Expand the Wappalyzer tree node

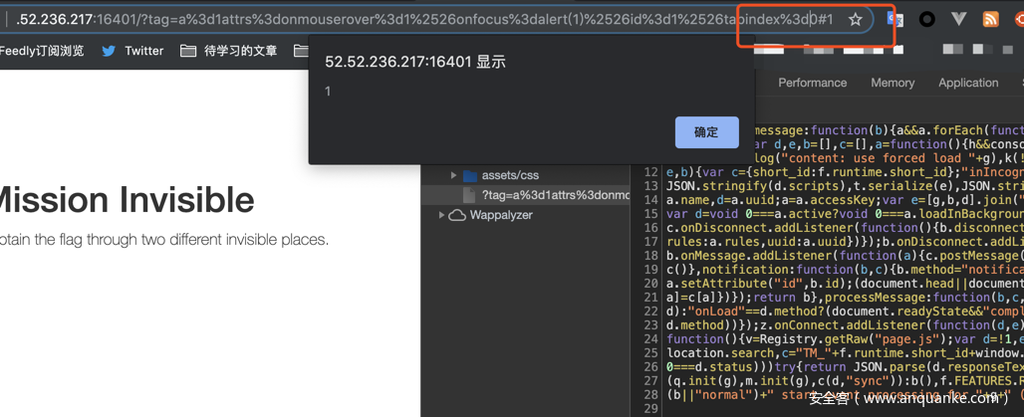(441, 215)
